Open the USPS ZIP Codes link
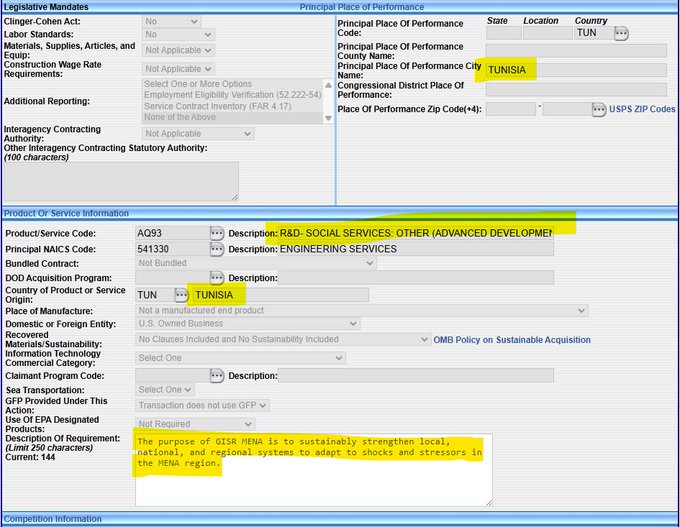680x527 pixels. click(x=642, y=109)
